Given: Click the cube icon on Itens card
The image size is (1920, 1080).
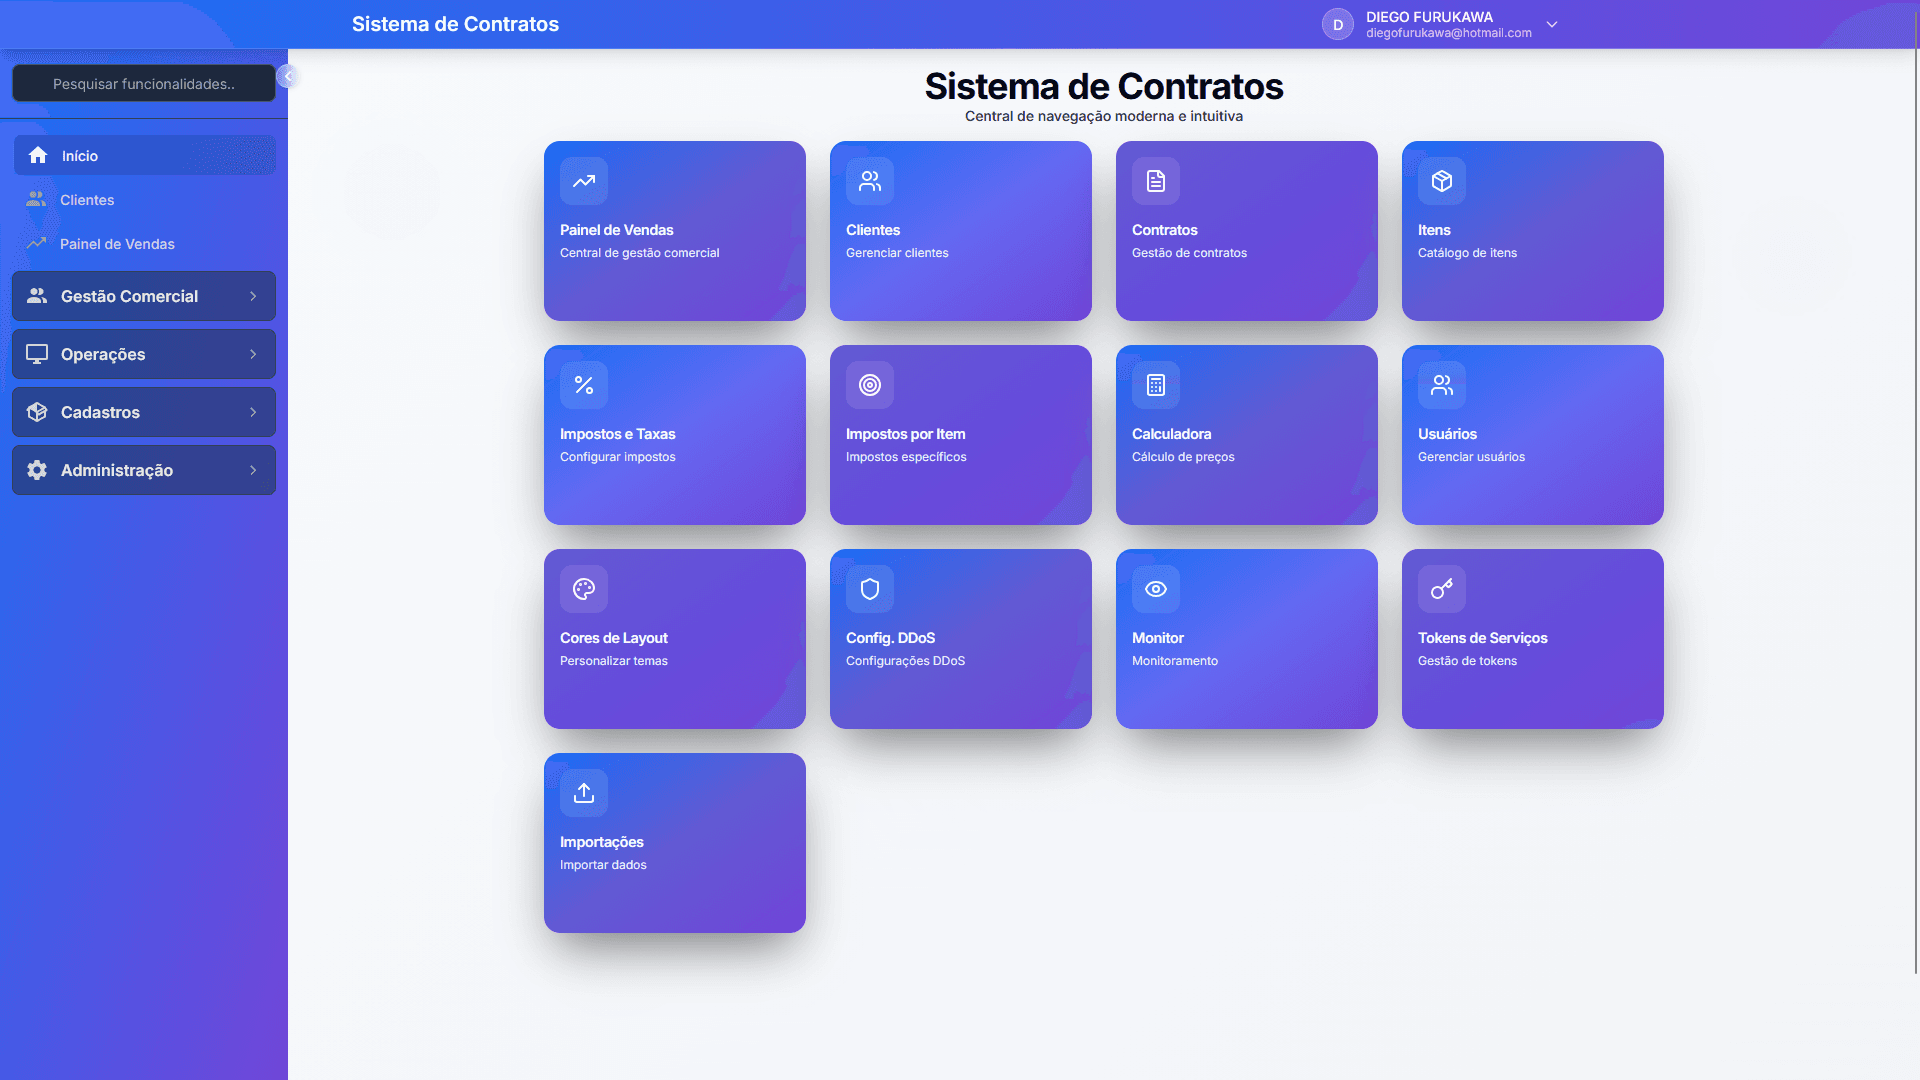Looking at the screenshot, I should (x=1441, y=181).
